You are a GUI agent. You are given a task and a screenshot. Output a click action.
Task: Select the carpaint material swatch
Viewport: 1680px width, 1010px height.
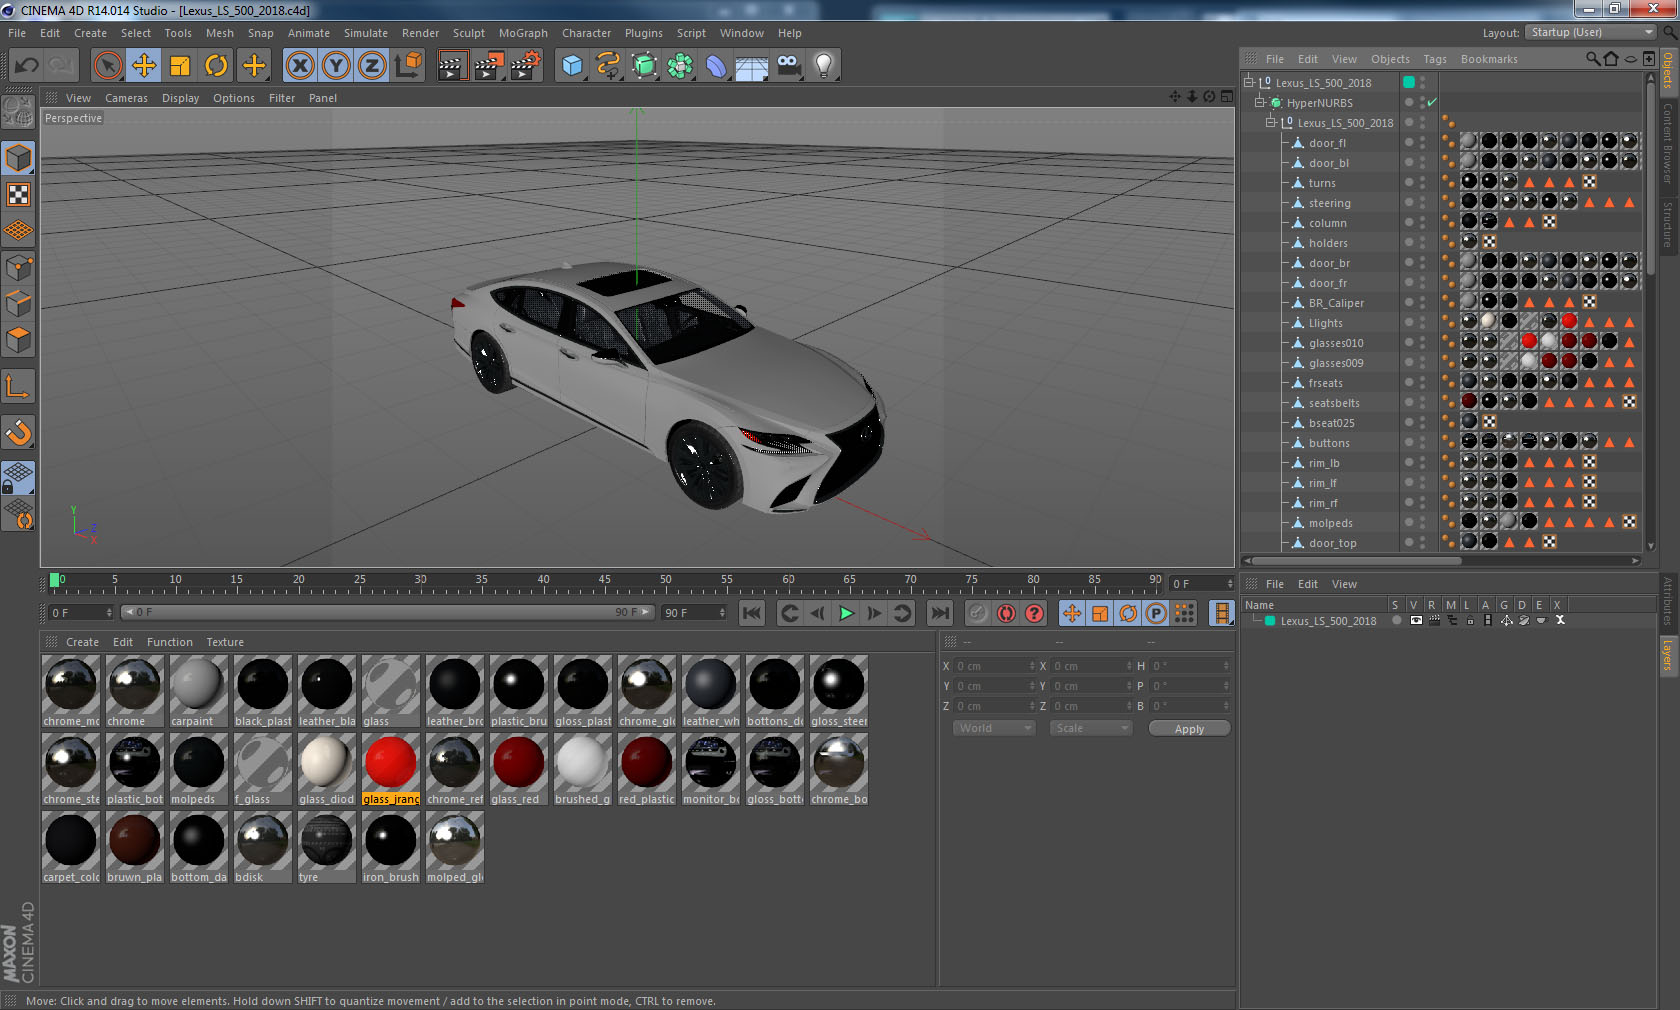coord(198,691)
